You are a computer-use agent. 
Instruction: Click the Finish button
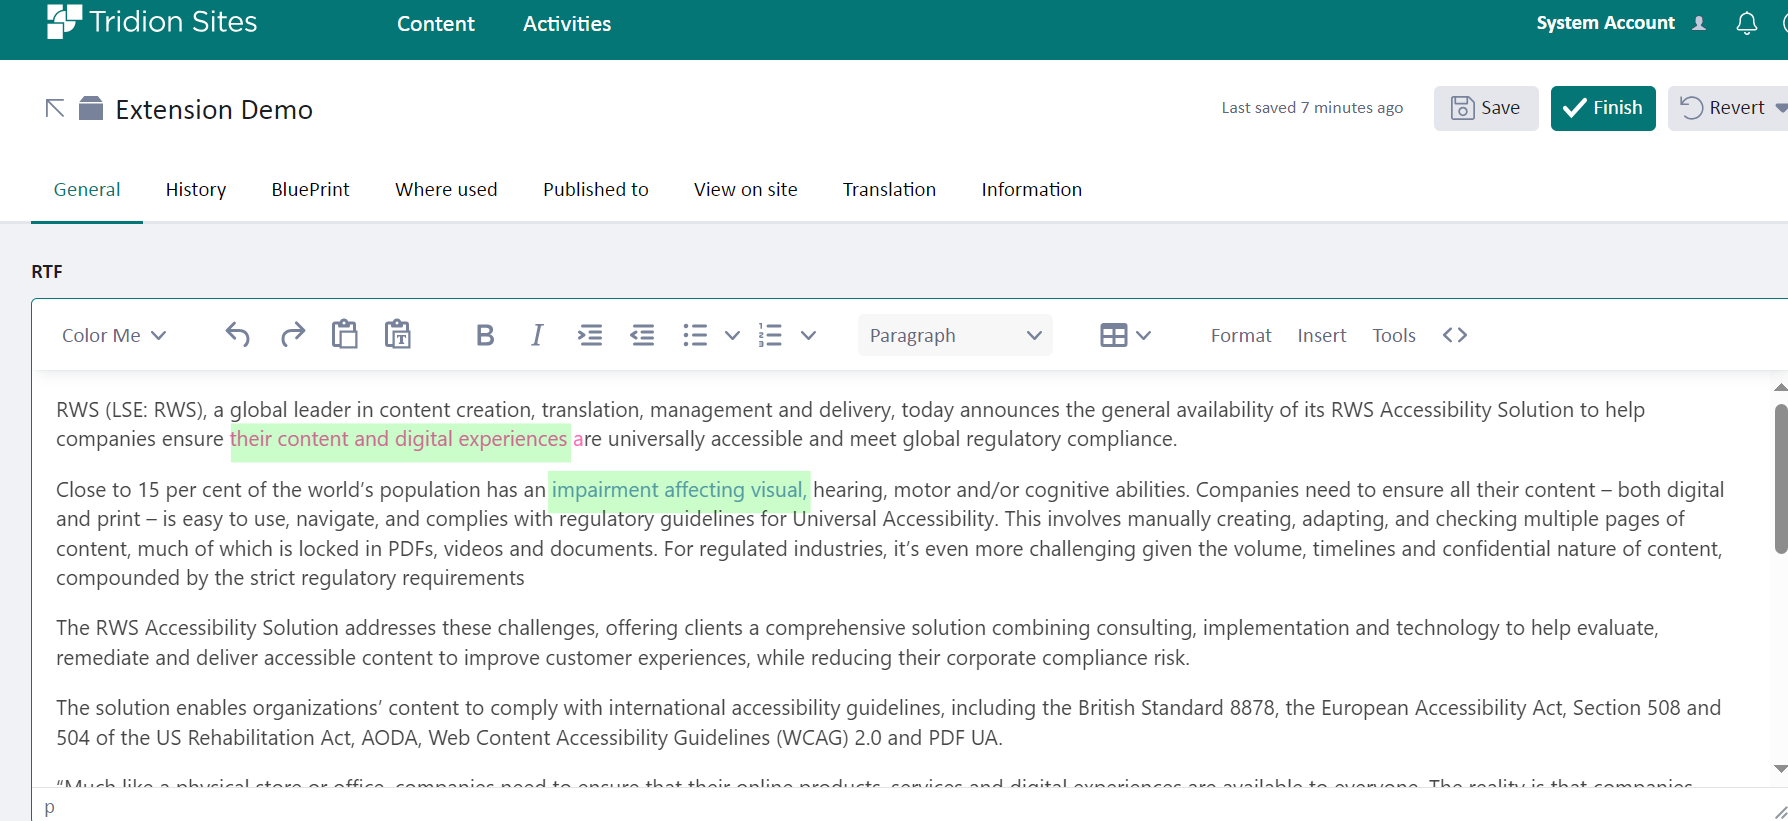tap(1603, 108)
